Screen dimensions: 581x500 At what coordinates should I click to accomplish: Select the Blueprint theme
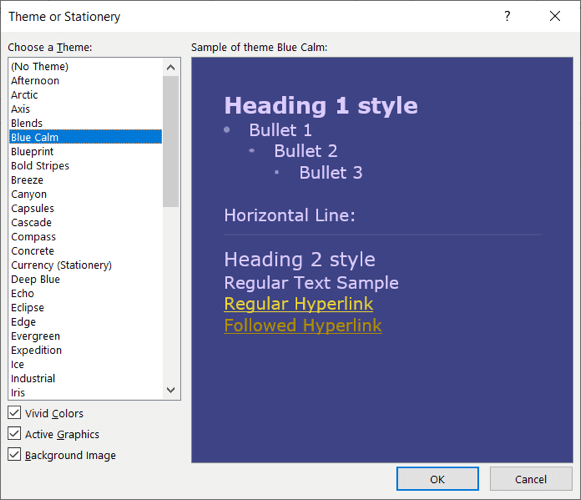(86, 152)
